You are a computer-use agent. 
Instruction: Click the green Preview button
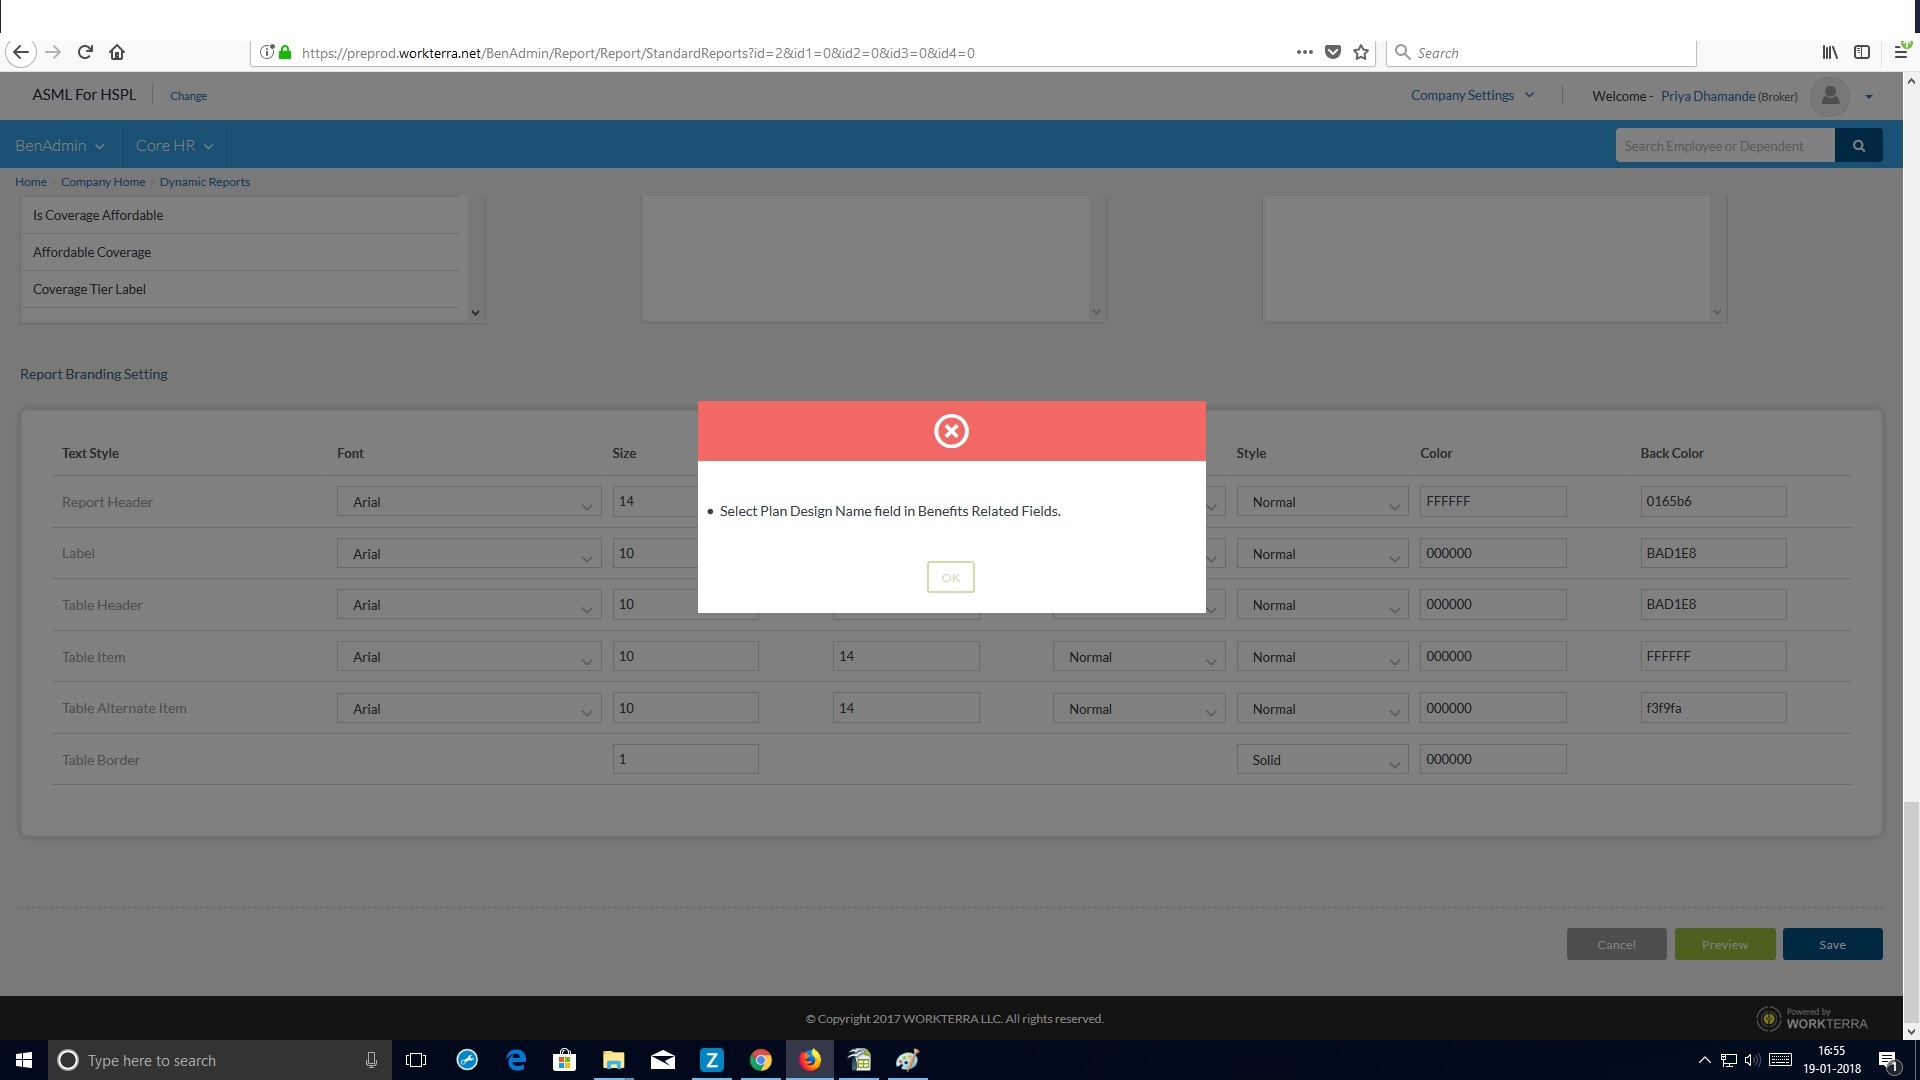(1725, 945)
